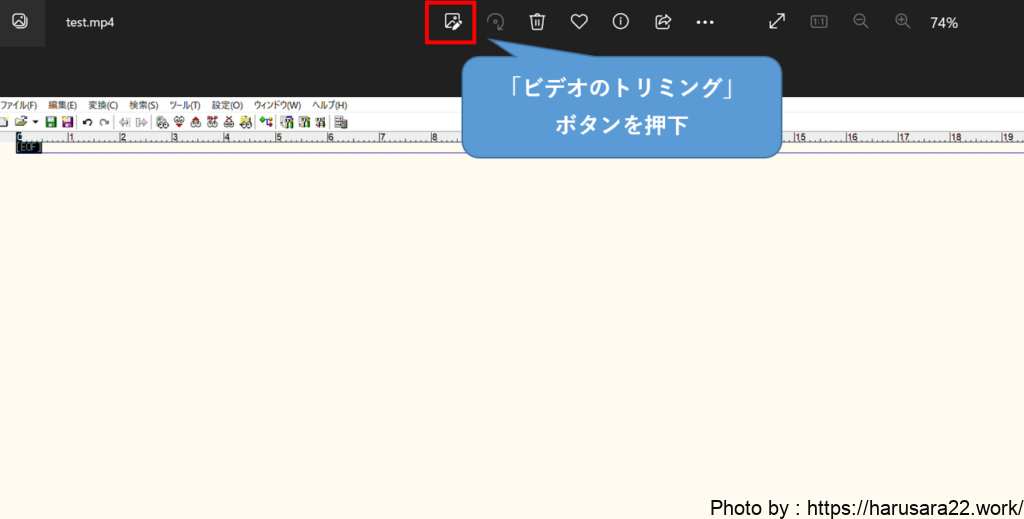Click the rotate icon
Viewport: 1024px width, 519px height.
click(x=495, y=22)
